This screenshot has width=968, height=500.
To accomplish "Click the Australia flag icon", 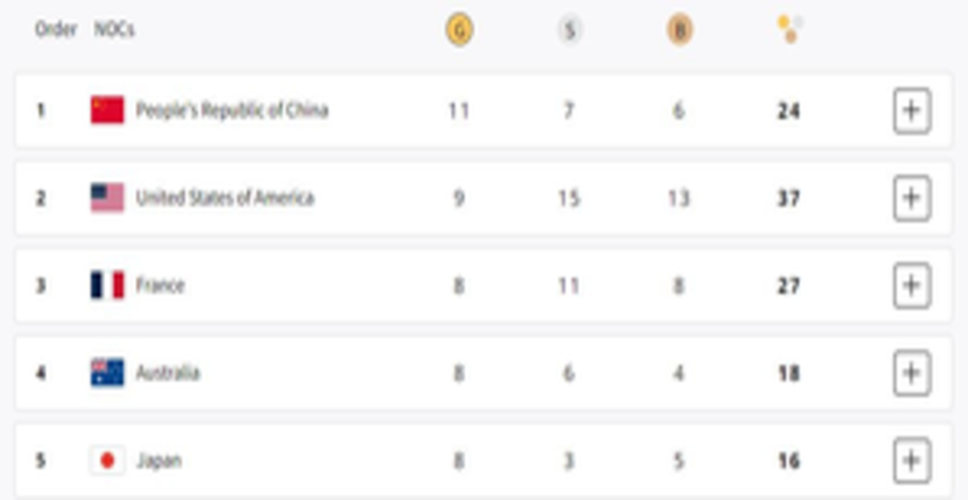I will (x=107, y=373).
